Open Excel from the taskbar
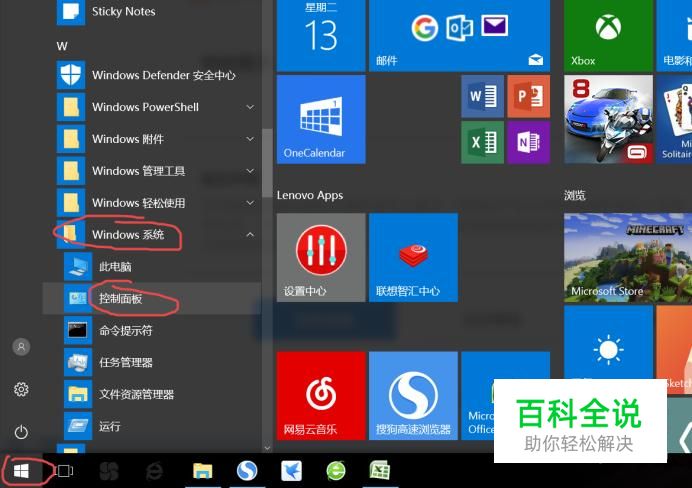This screenshot has height=488, width=692. tap(380, 471)
